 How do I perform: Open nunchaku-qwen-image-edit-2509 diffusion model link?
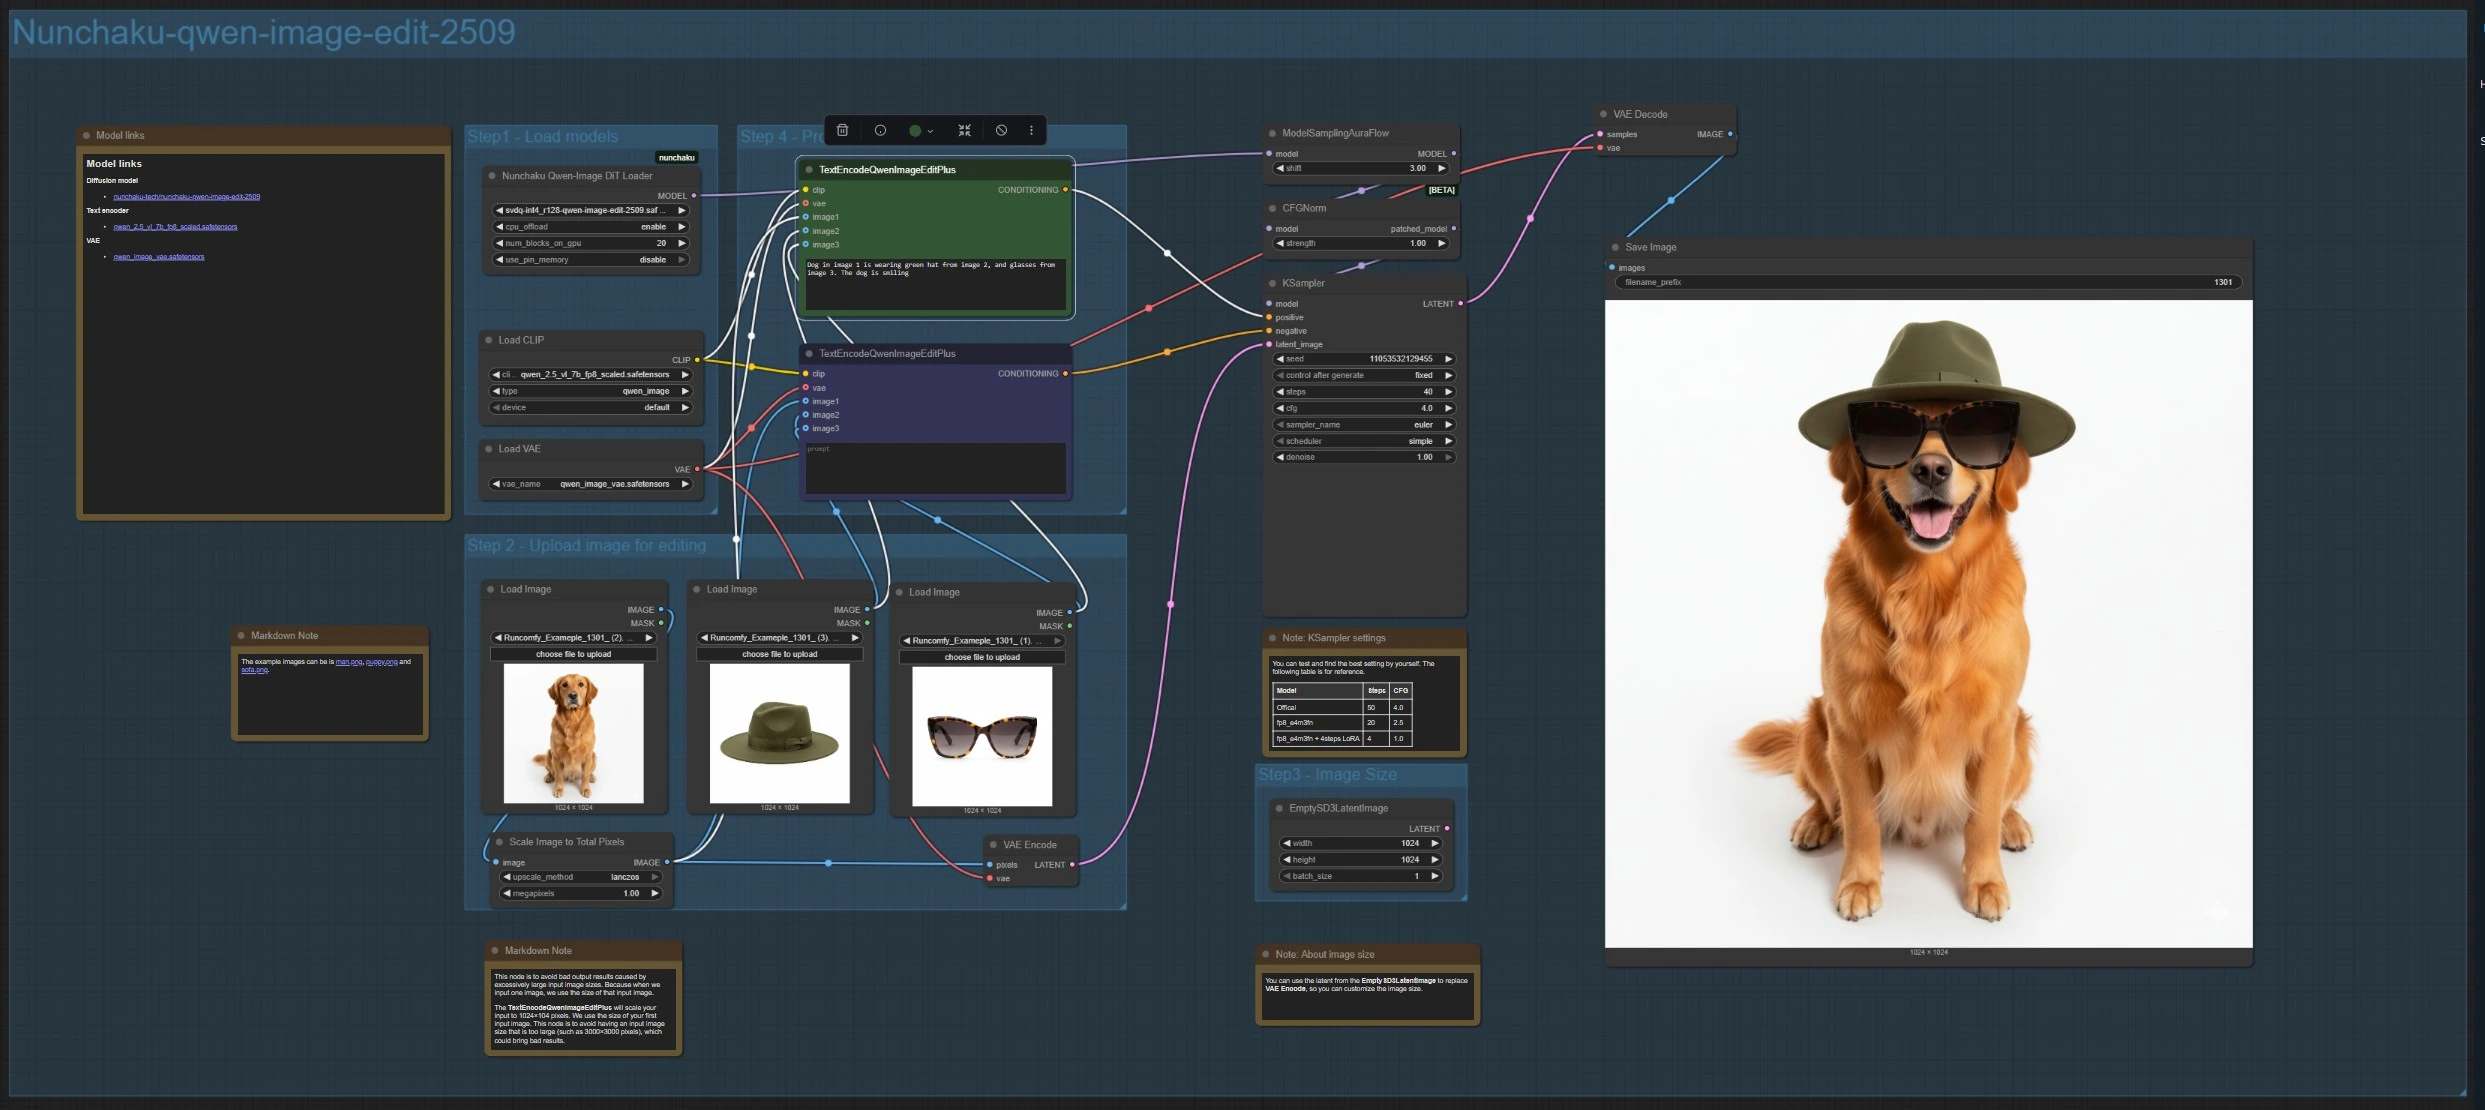pyautogui.click(x=186, y=197)
